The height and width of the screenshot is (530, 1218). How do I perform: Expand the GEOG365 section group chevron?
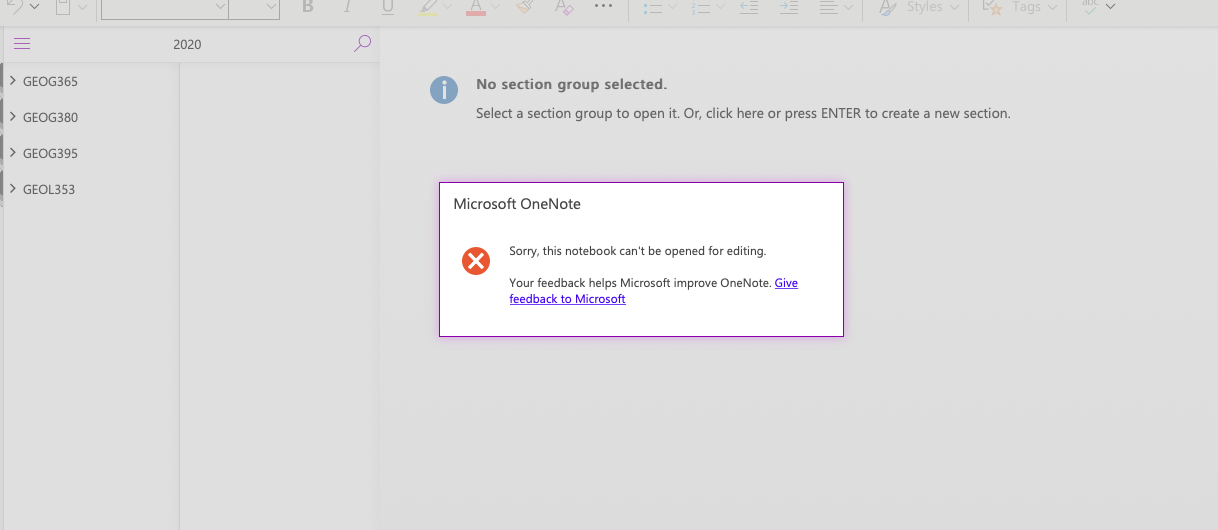tap(13, 81)
